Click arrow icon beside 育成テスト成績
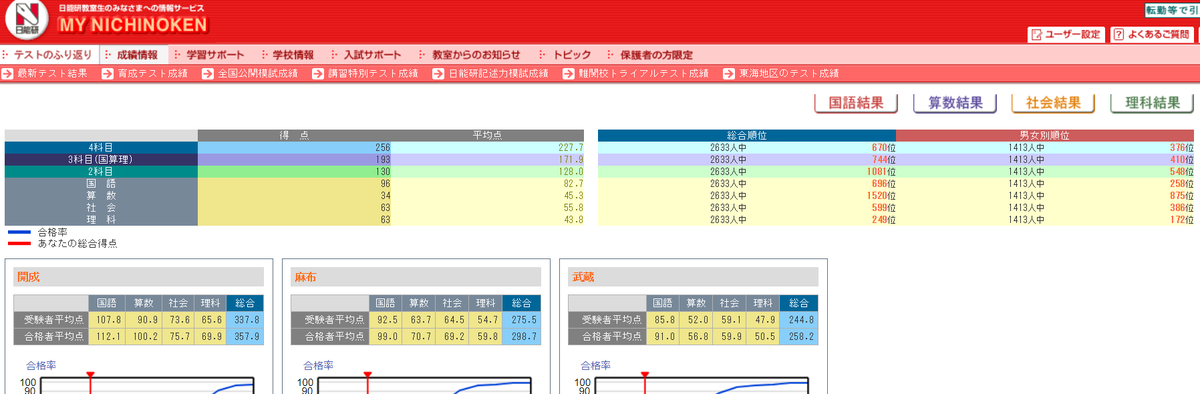The image size is (1200, 394). click(x=108, y=74)
